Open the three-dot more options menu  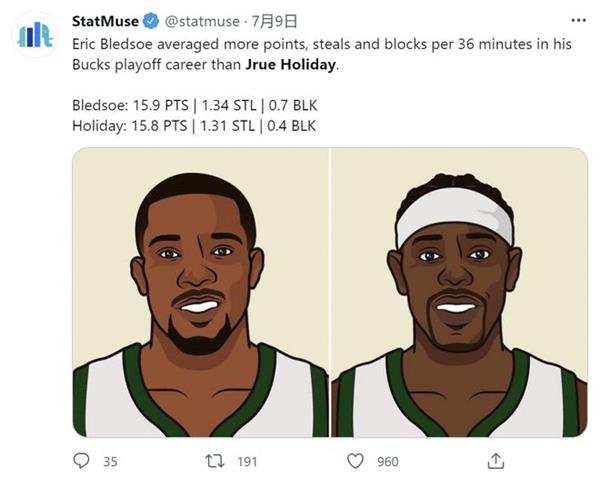pos(578,21)
